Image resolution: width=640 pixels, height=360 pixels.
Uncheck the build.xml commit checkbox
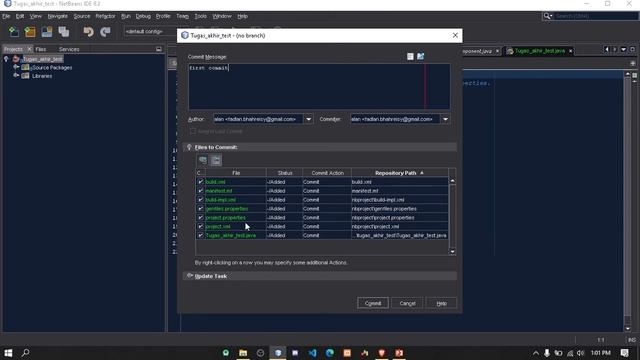pos(200,182)
